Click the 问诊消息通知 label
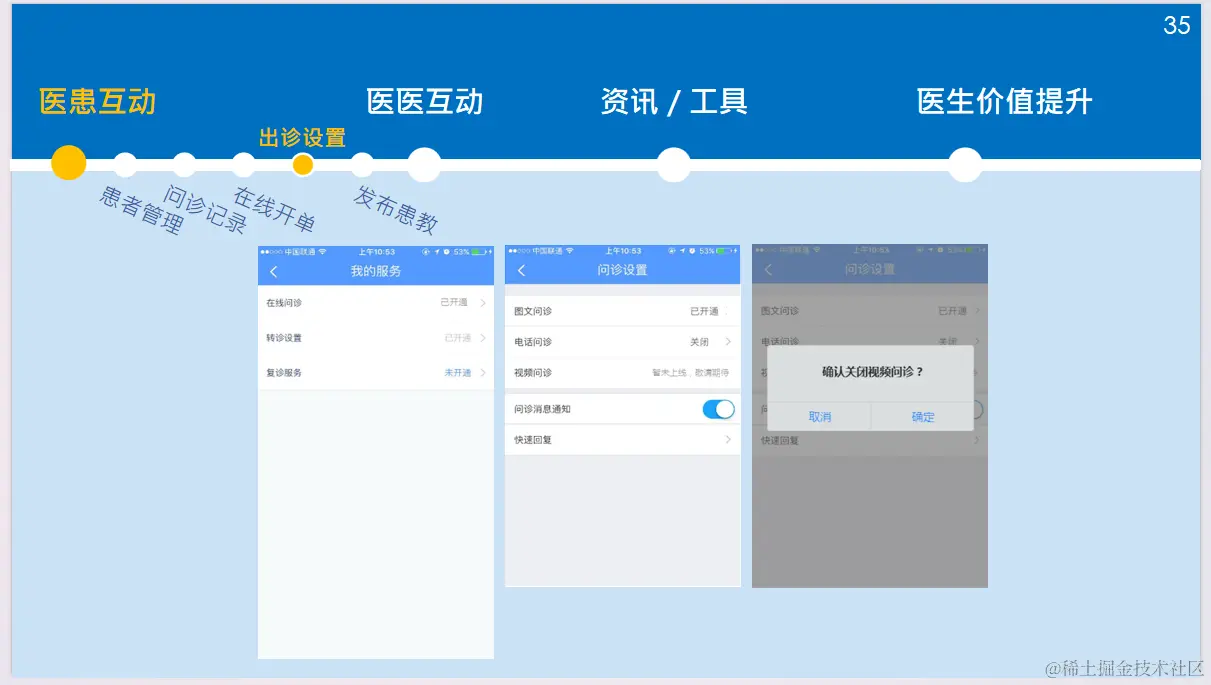The width and height of the screenshot is (1211, 685). click(542, 409)
